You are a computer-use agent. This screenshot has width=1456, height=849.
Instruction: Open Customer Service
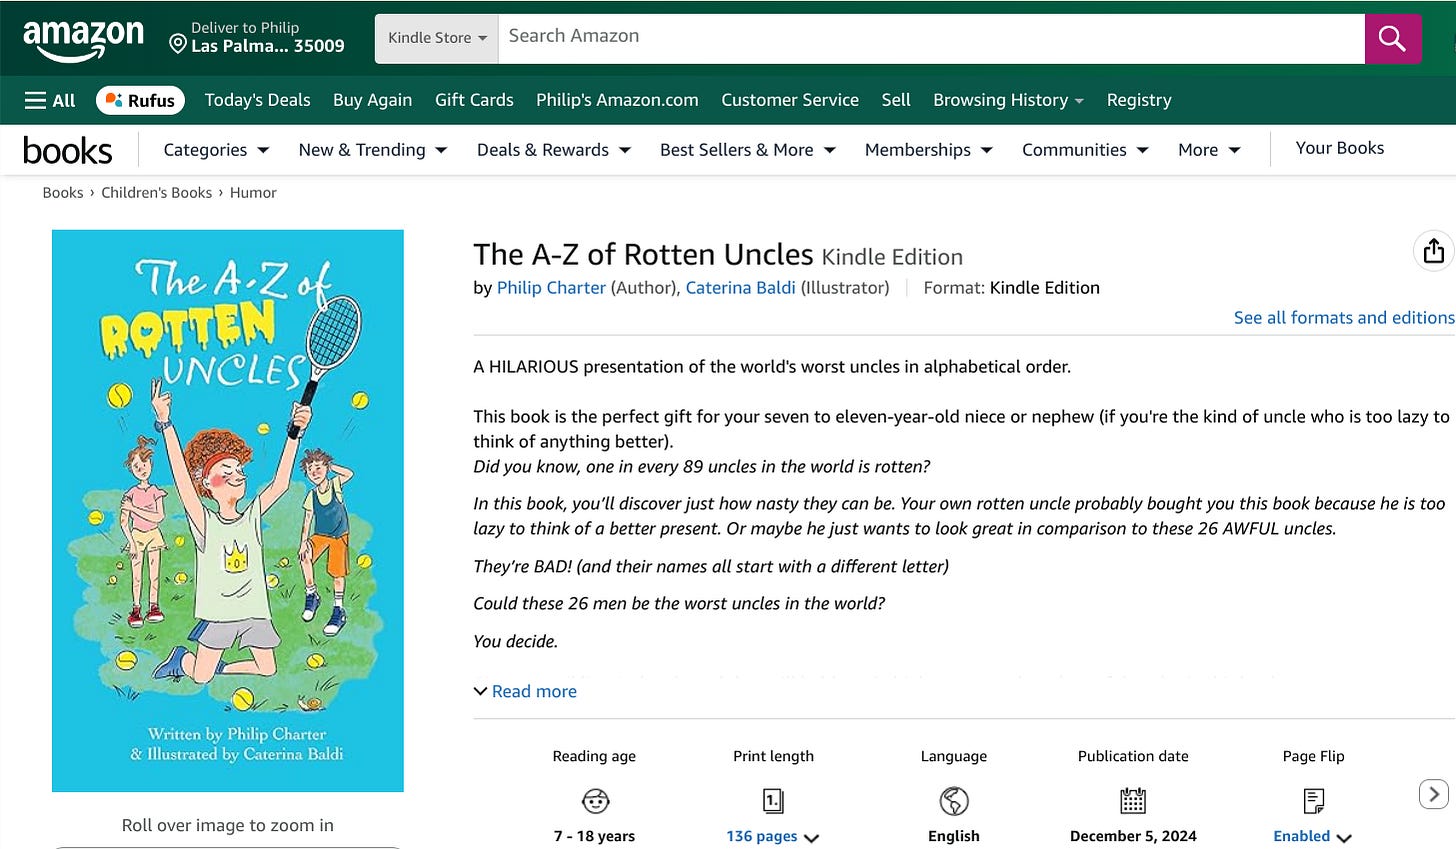click(x=790, y=100)
